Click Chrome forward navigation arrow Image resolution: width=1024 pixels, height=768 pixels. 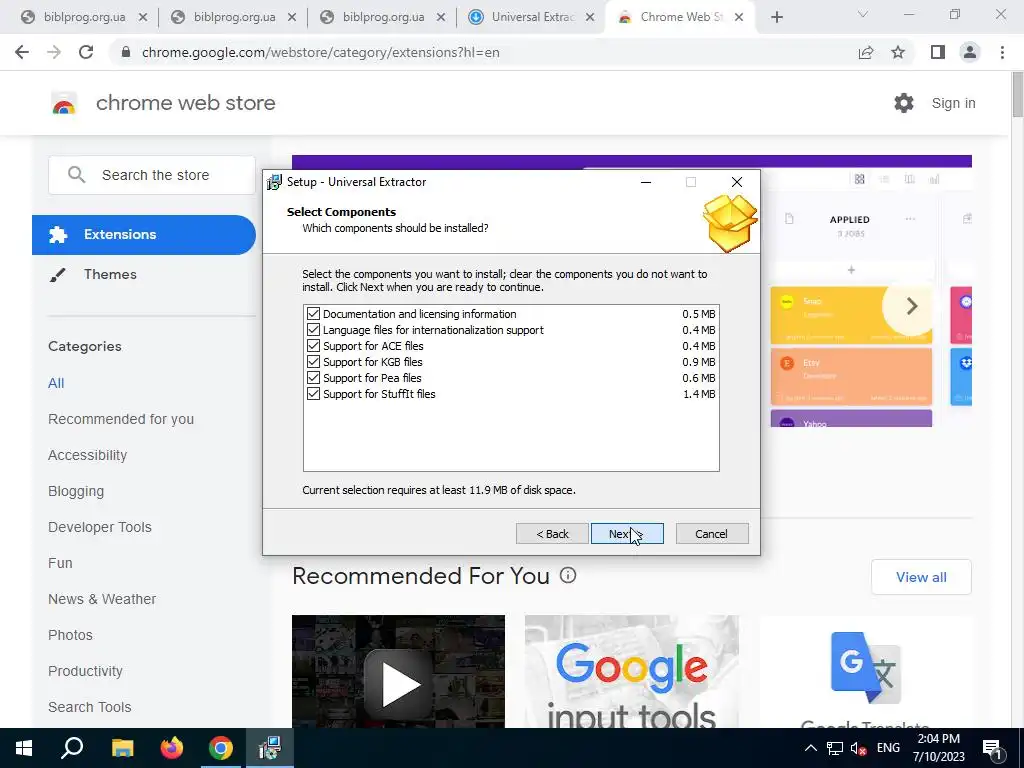pyautogui.click(x=54, y=52)
